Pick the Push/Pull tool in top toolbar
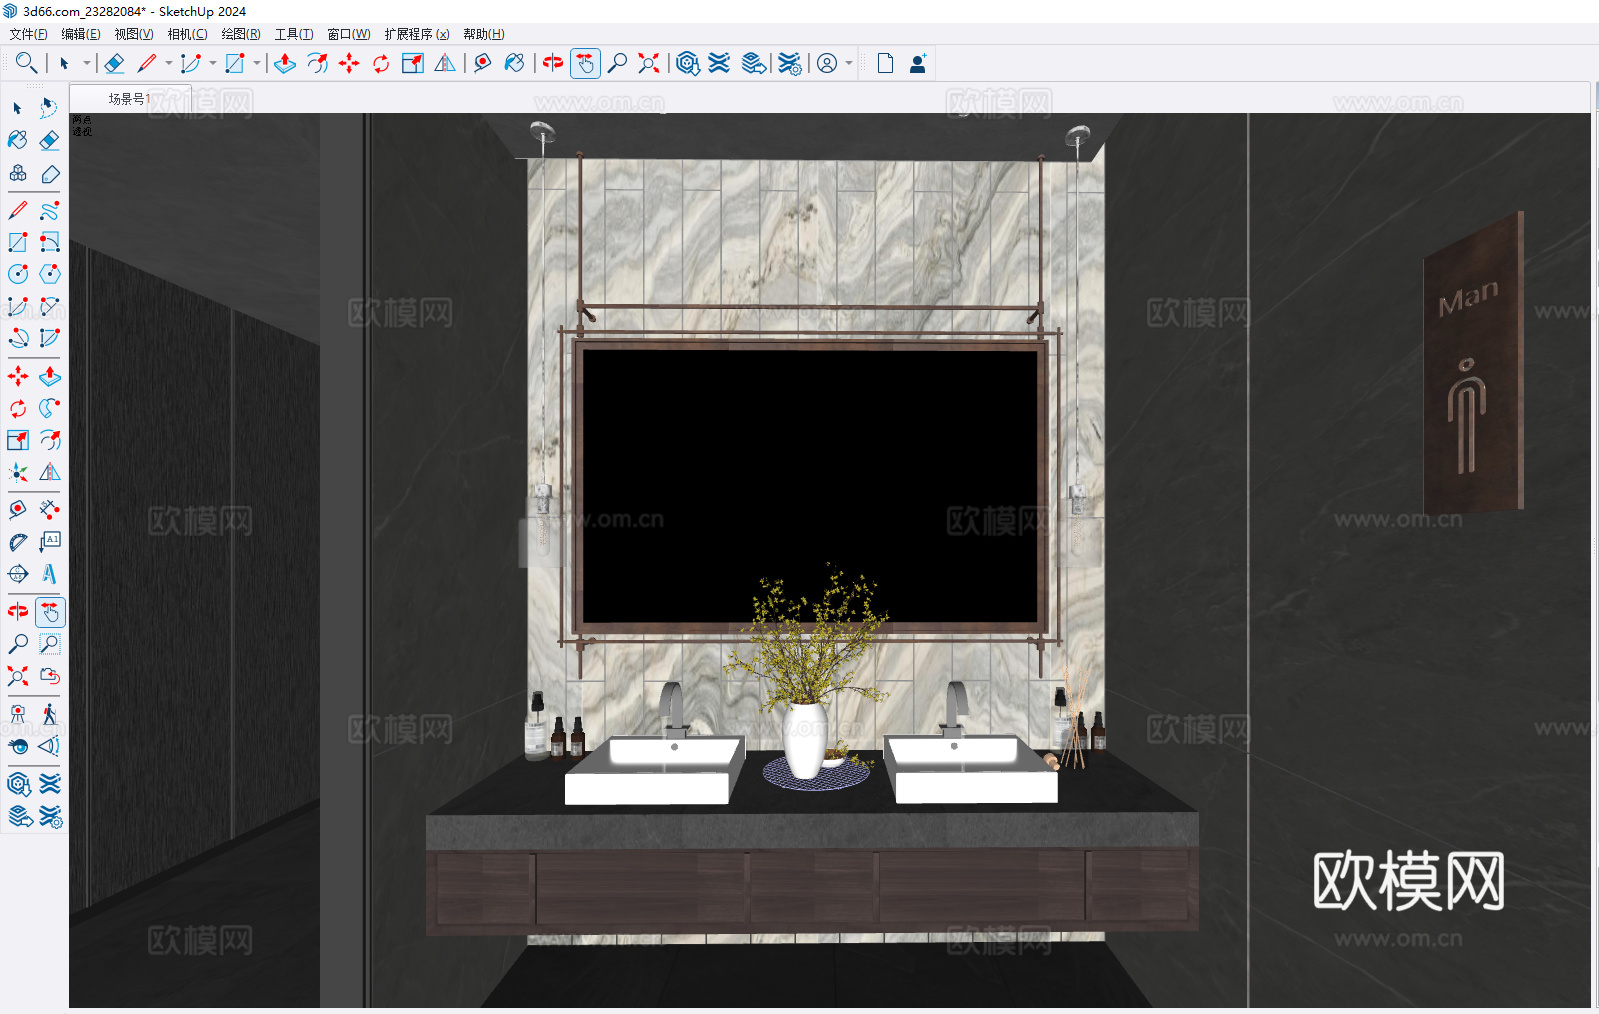 (285, 63)
